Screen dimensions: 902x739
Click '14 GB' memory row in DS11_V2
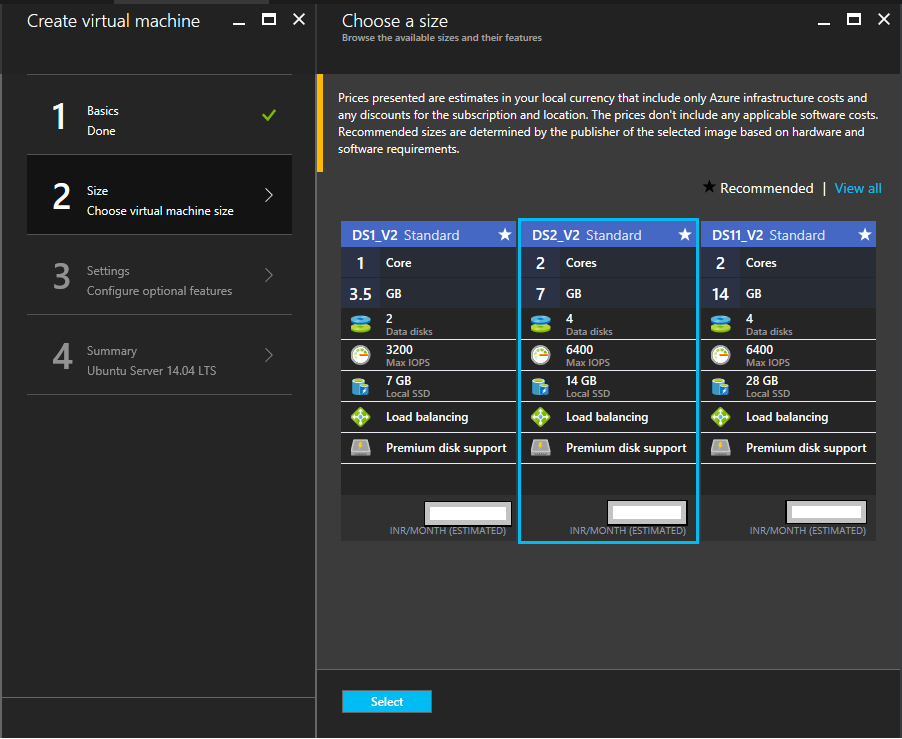coord(789,293)
